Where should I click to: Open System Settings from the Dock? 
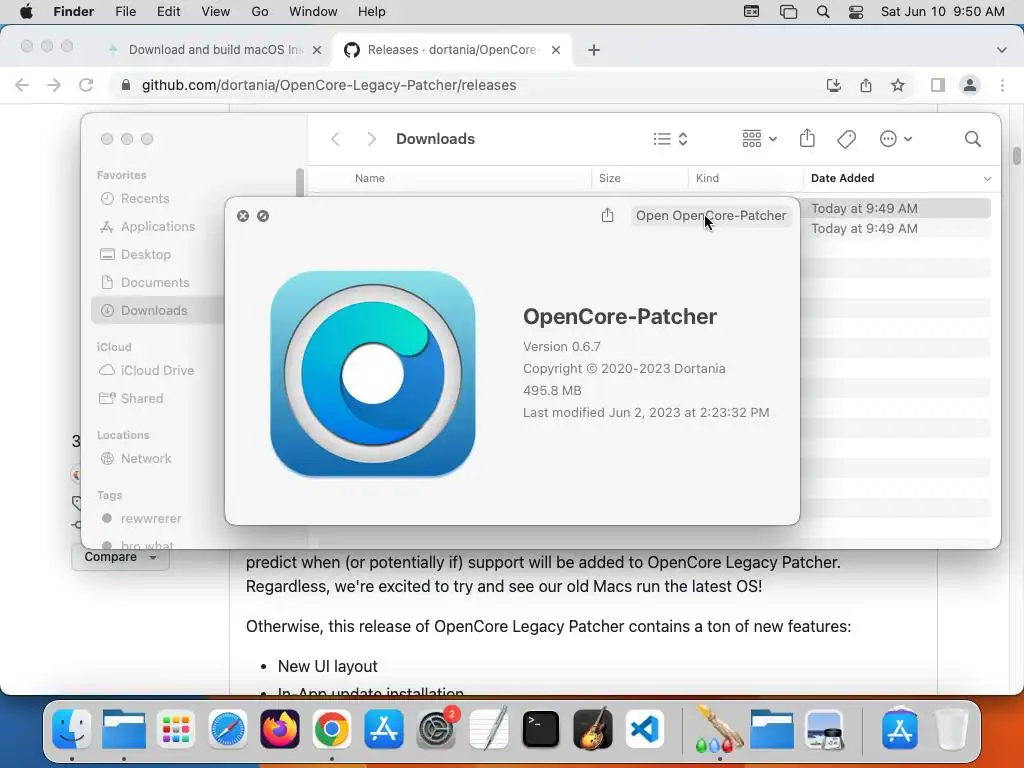point(436,729)
